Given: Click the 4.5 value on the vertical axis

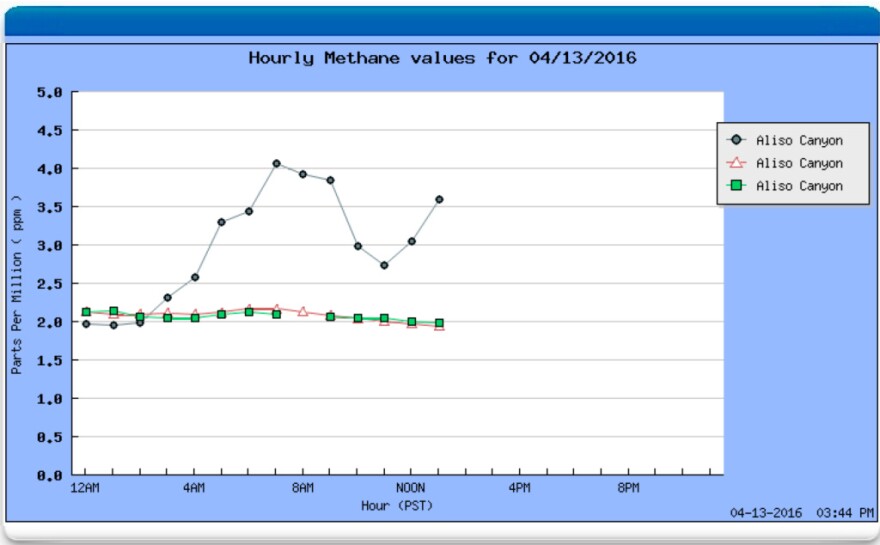Looking at the screenshot, I should (x=50, y=131).
